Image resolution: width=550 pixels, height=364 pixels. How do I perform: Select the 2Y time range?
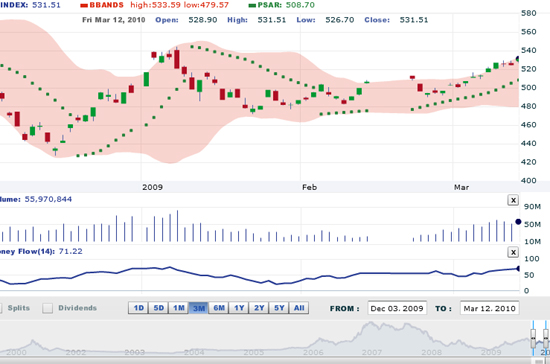(x=259, y=308)
